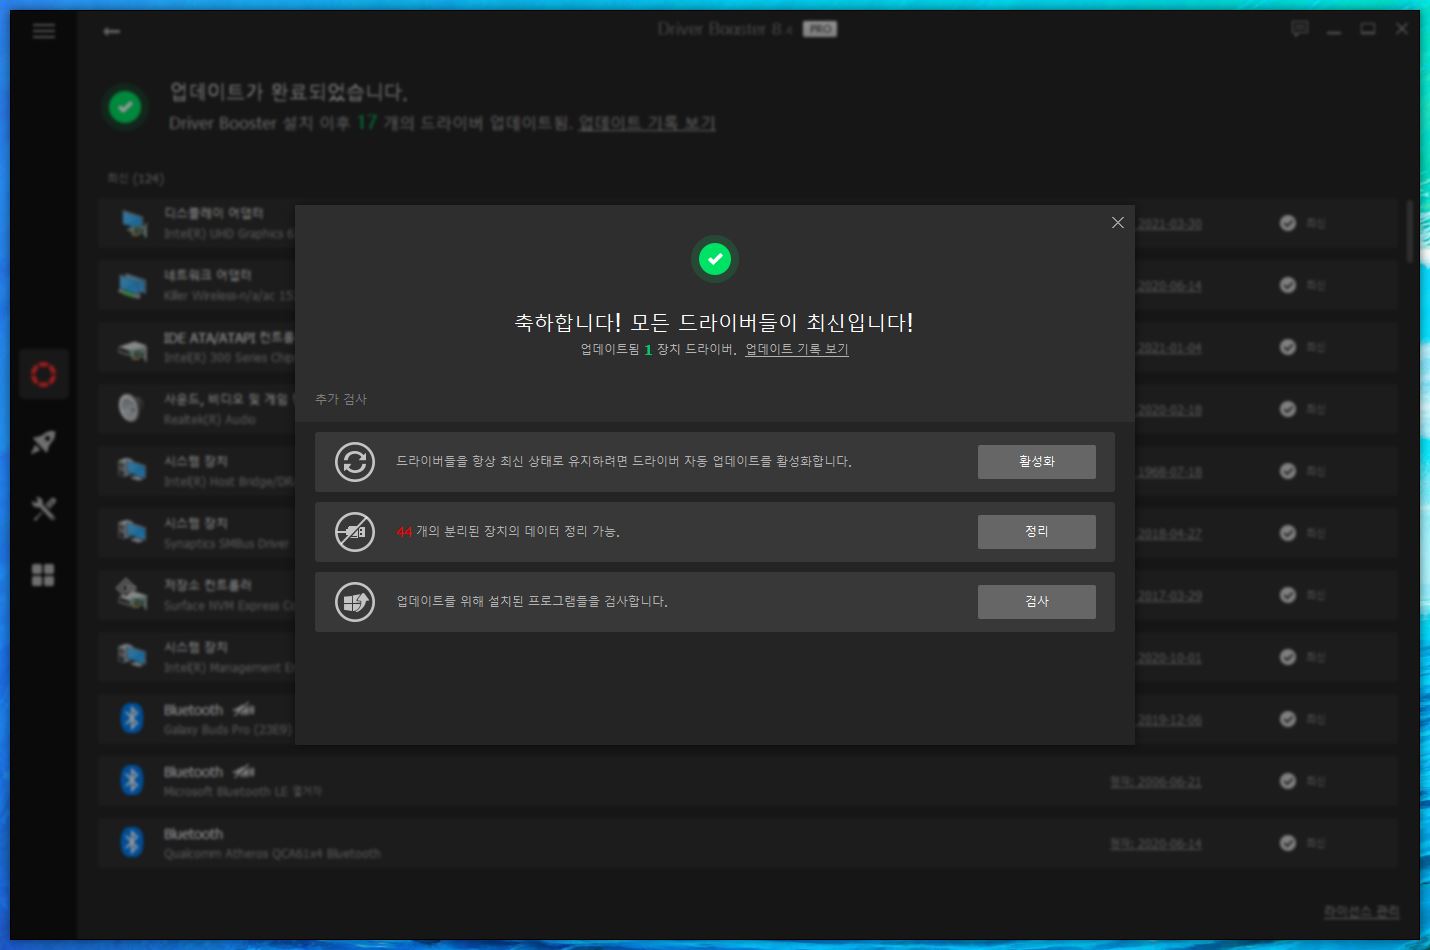Click the 추가 검사 section label
The image size is (1430, 950).
341,399
